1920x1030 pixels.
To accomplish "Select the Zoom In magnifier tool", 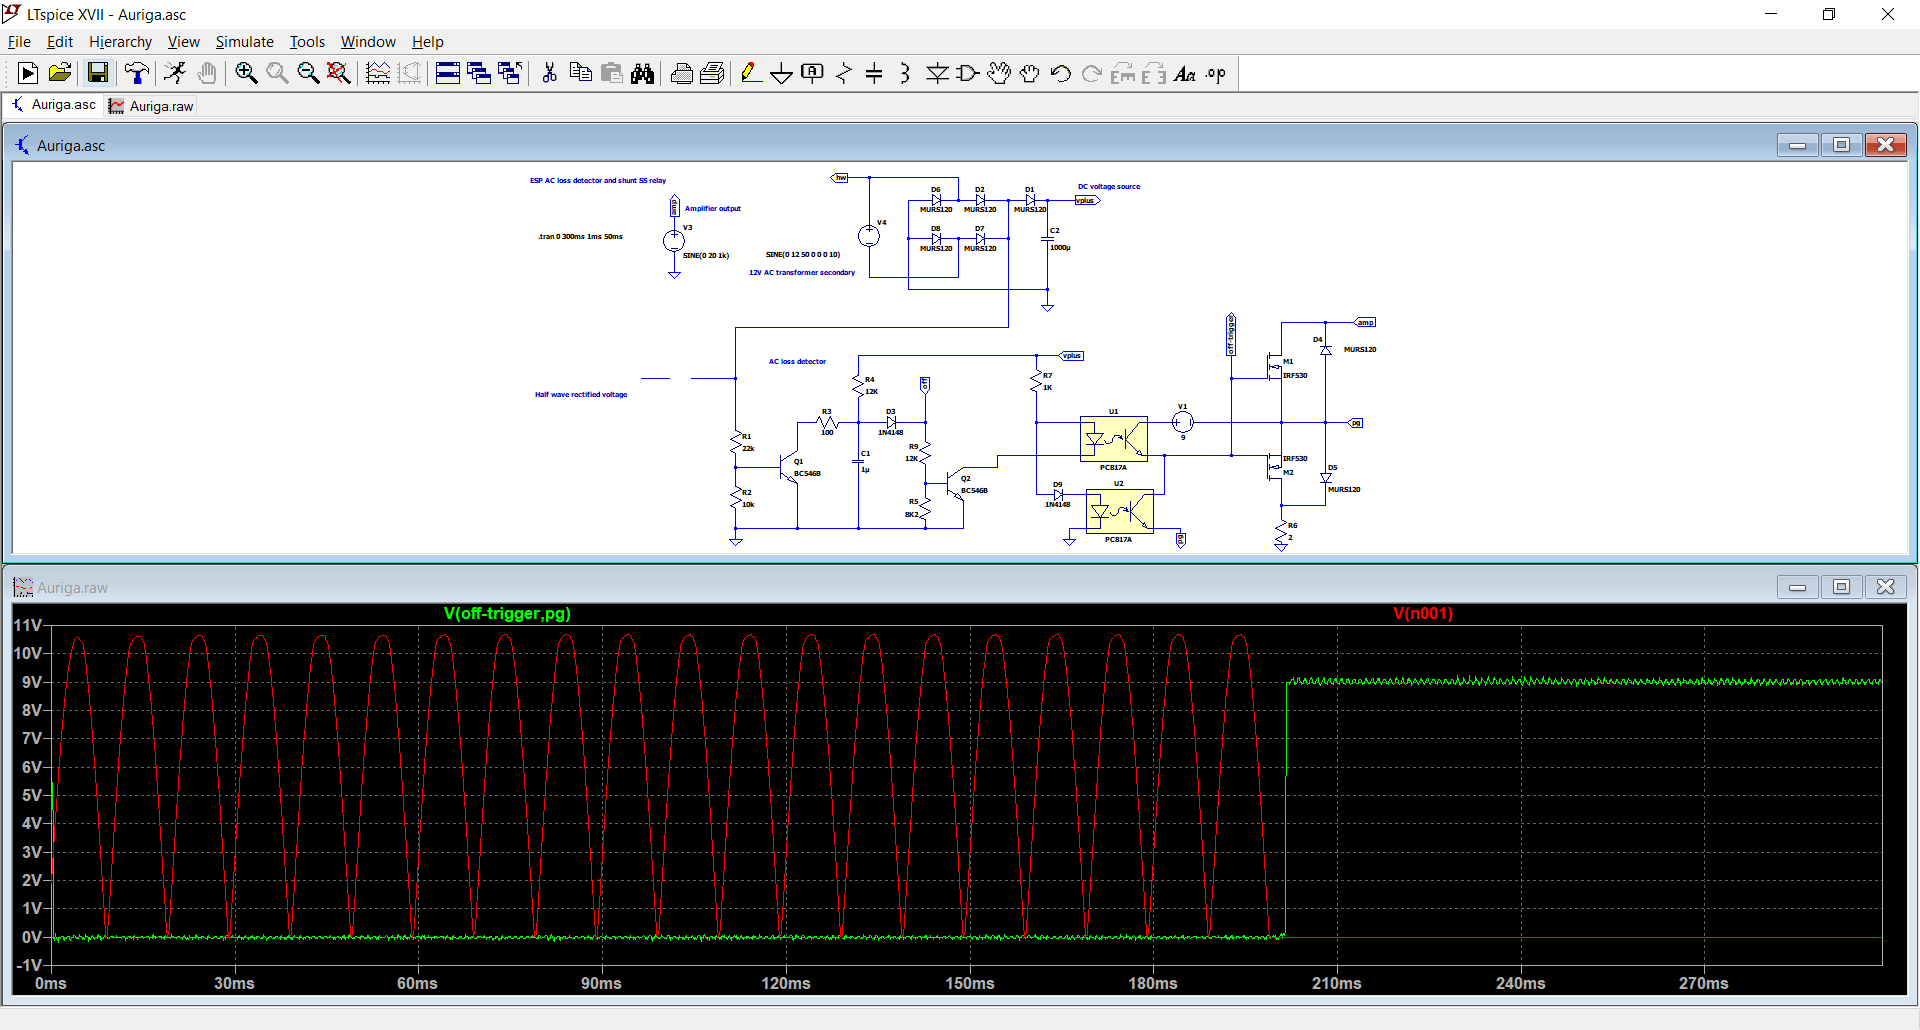I will click(246, 73).
